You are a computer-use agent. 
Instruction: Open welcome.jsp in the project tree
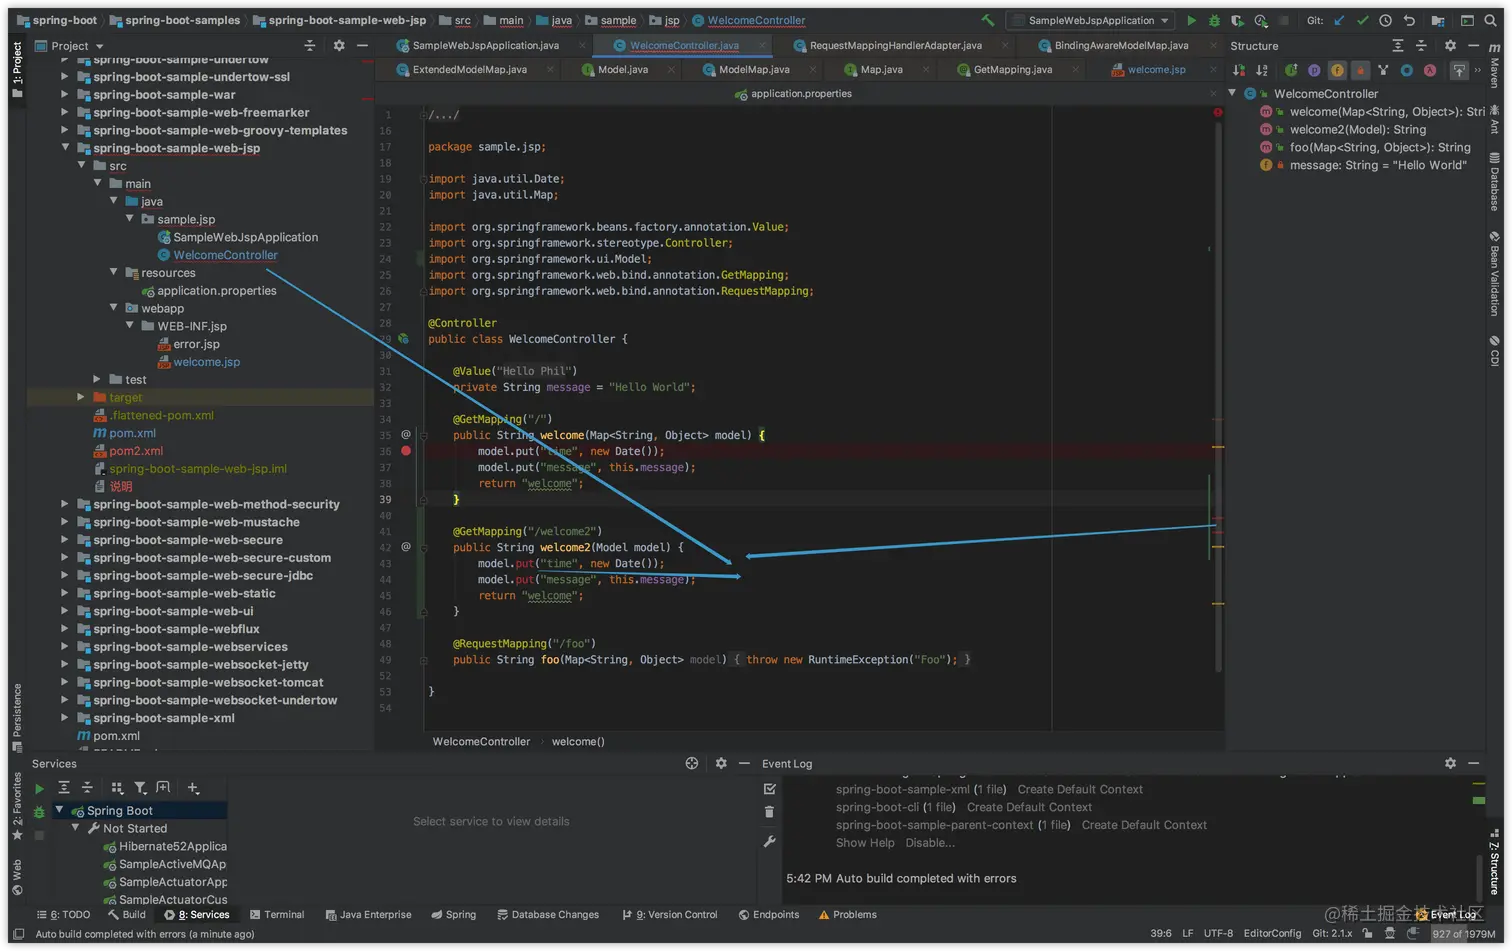(206, 362)
